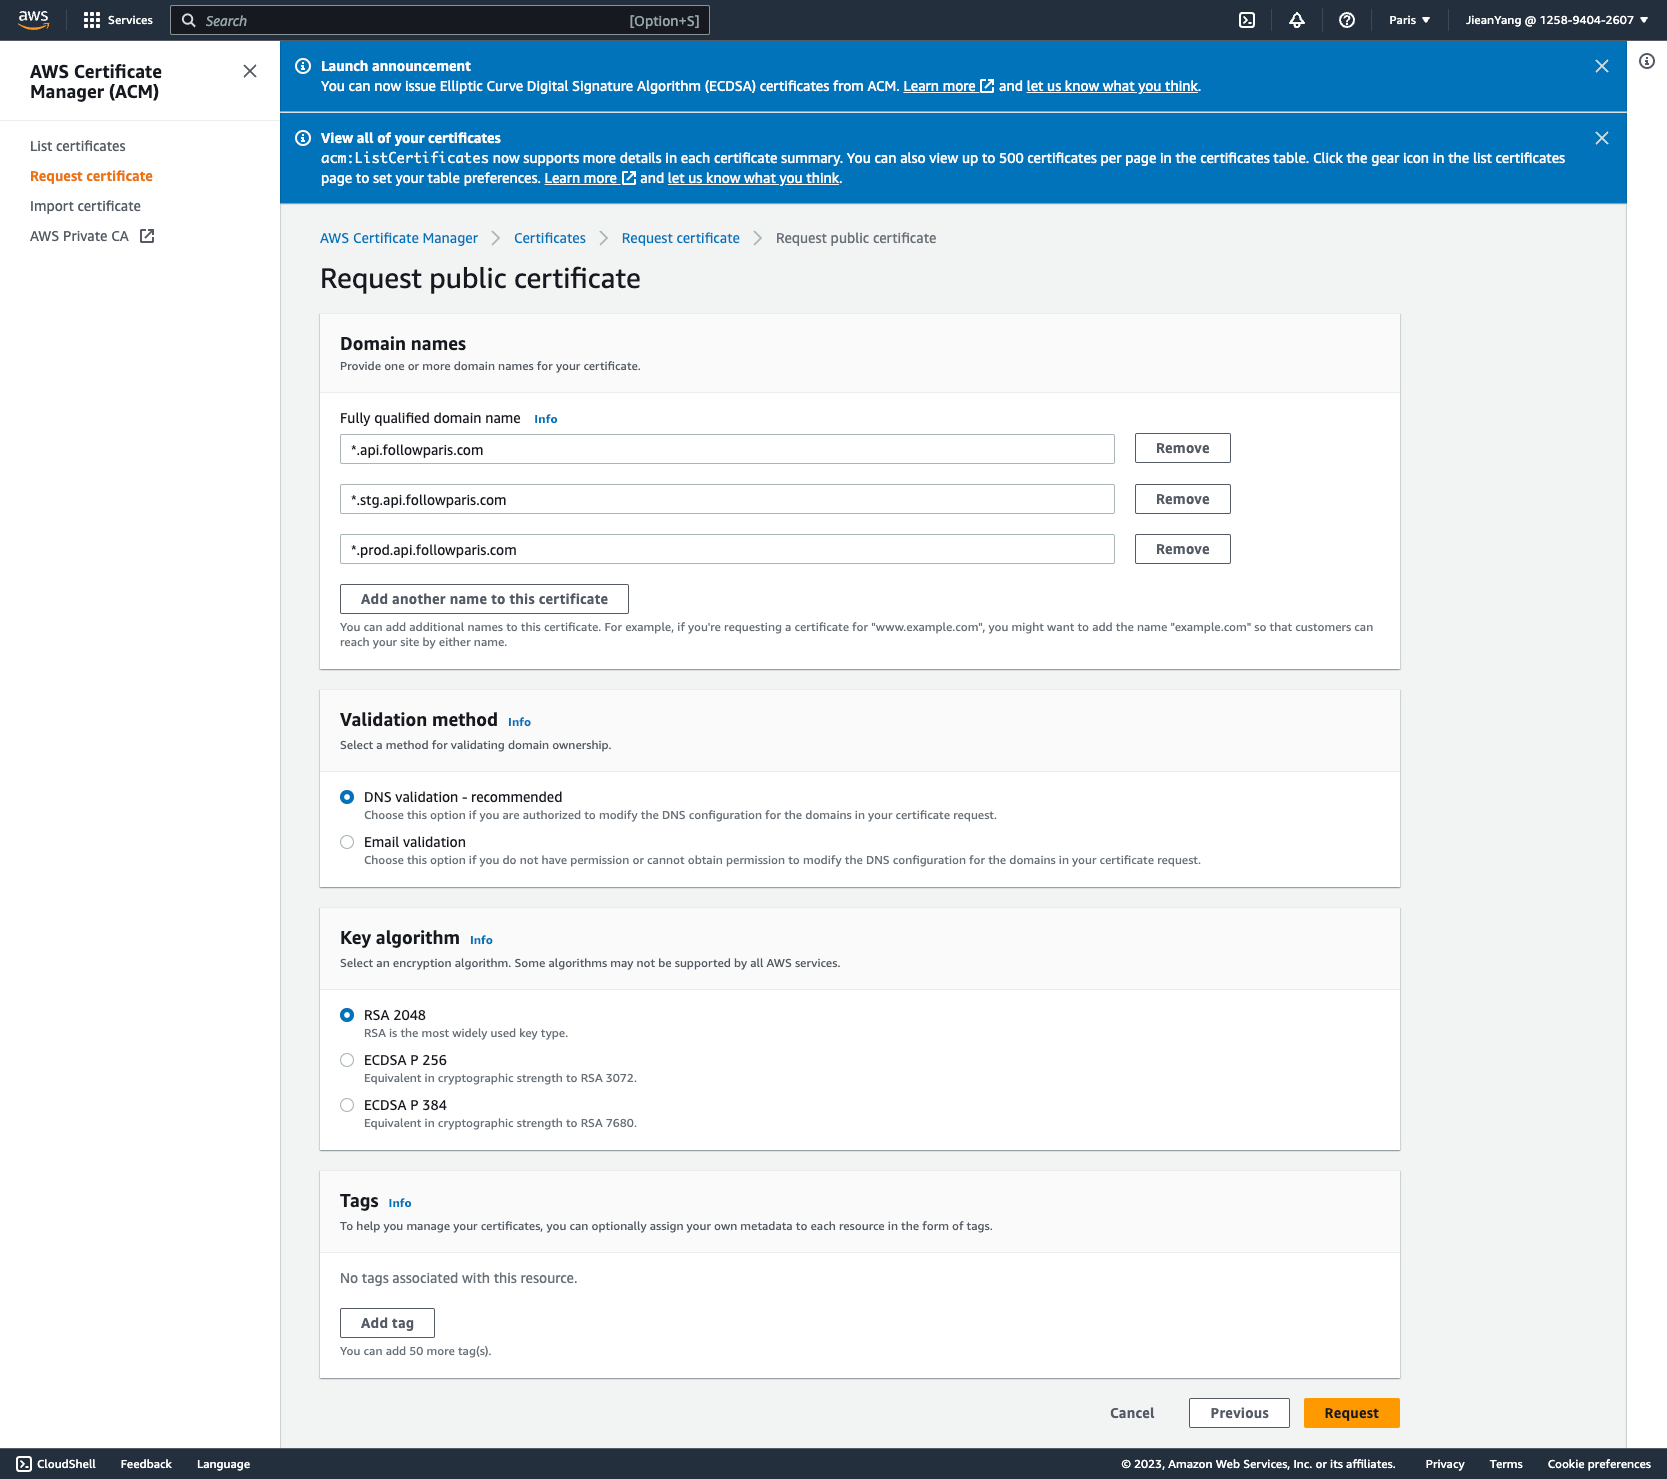The height and width of the screenshot is (1479, 1667).
Task: Choose RSA 2048 key algorithm
Action: [347, 1015]
